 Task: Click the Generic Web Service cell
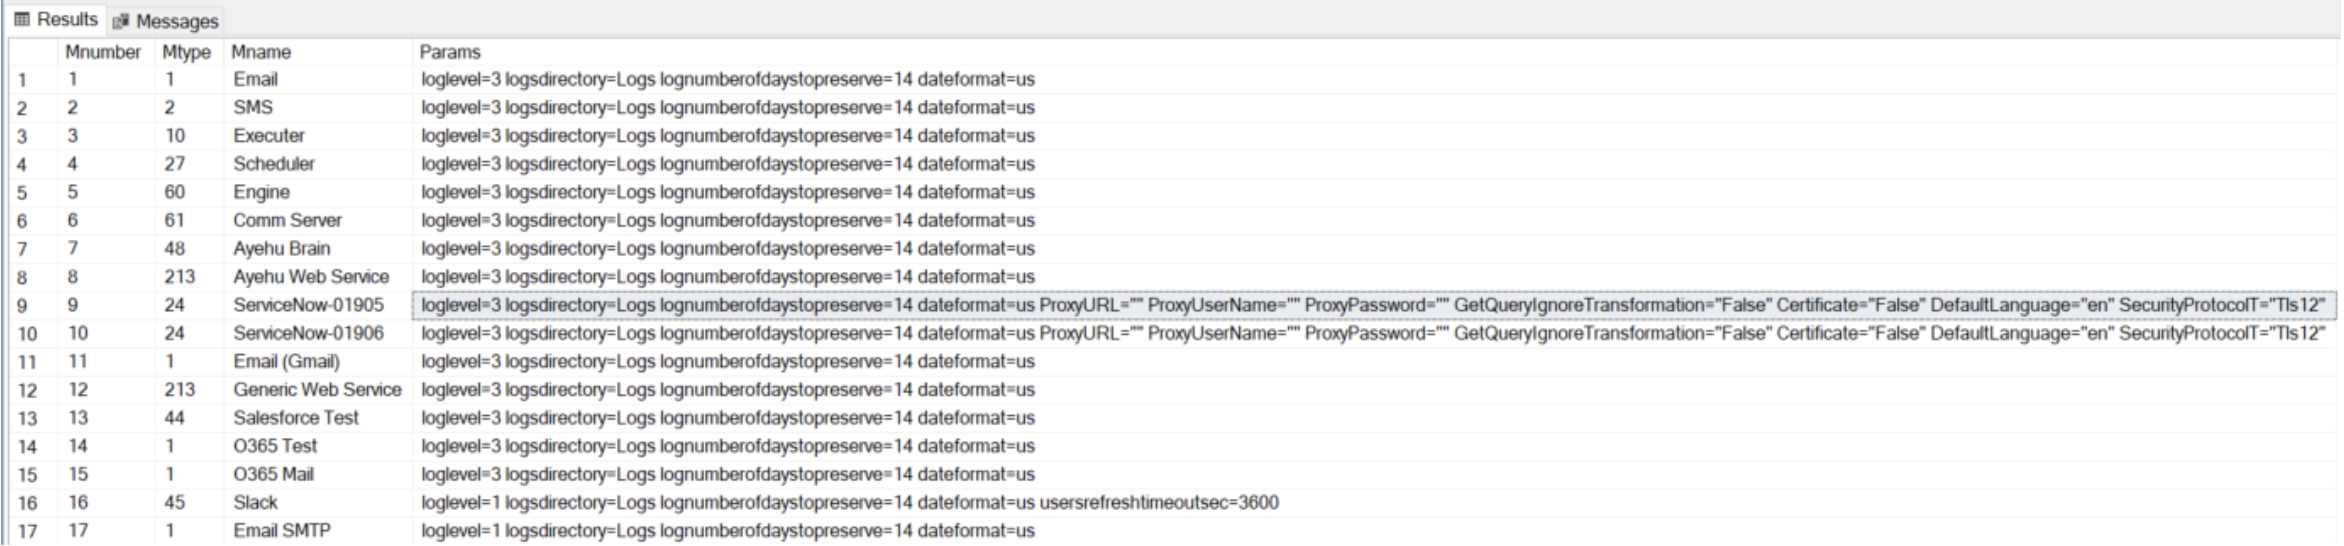point(318,390)
